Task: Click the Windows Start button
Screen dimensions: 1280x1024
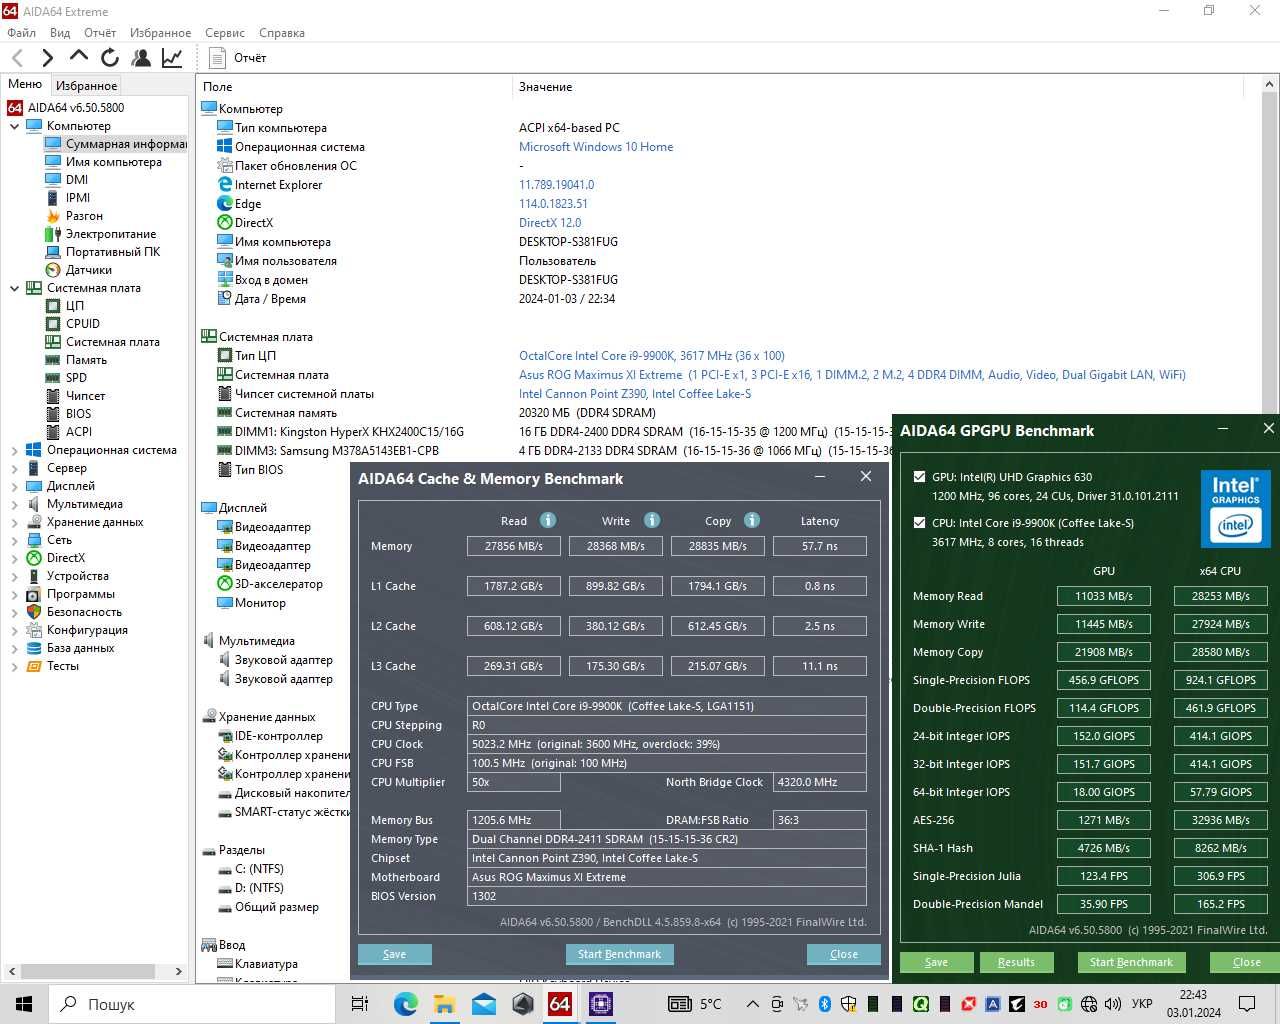Action: (24, 1004)
